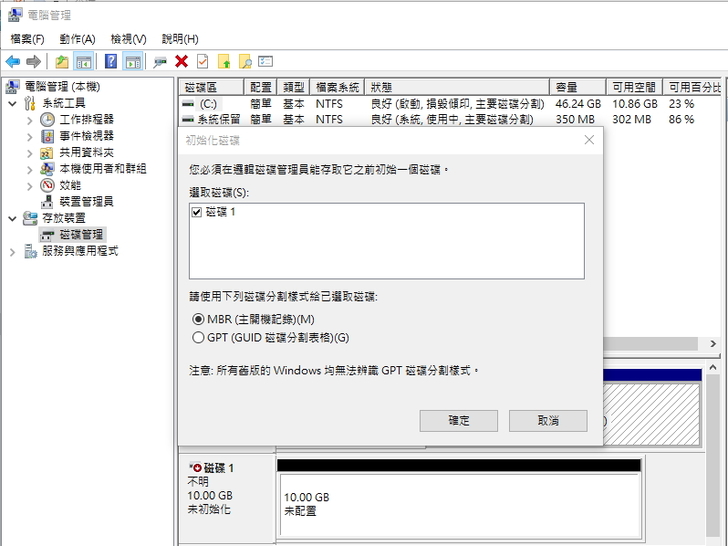Sort by the 類型 column header
The height and width of the screenshot is (546, 728).
tap(293, 87)
